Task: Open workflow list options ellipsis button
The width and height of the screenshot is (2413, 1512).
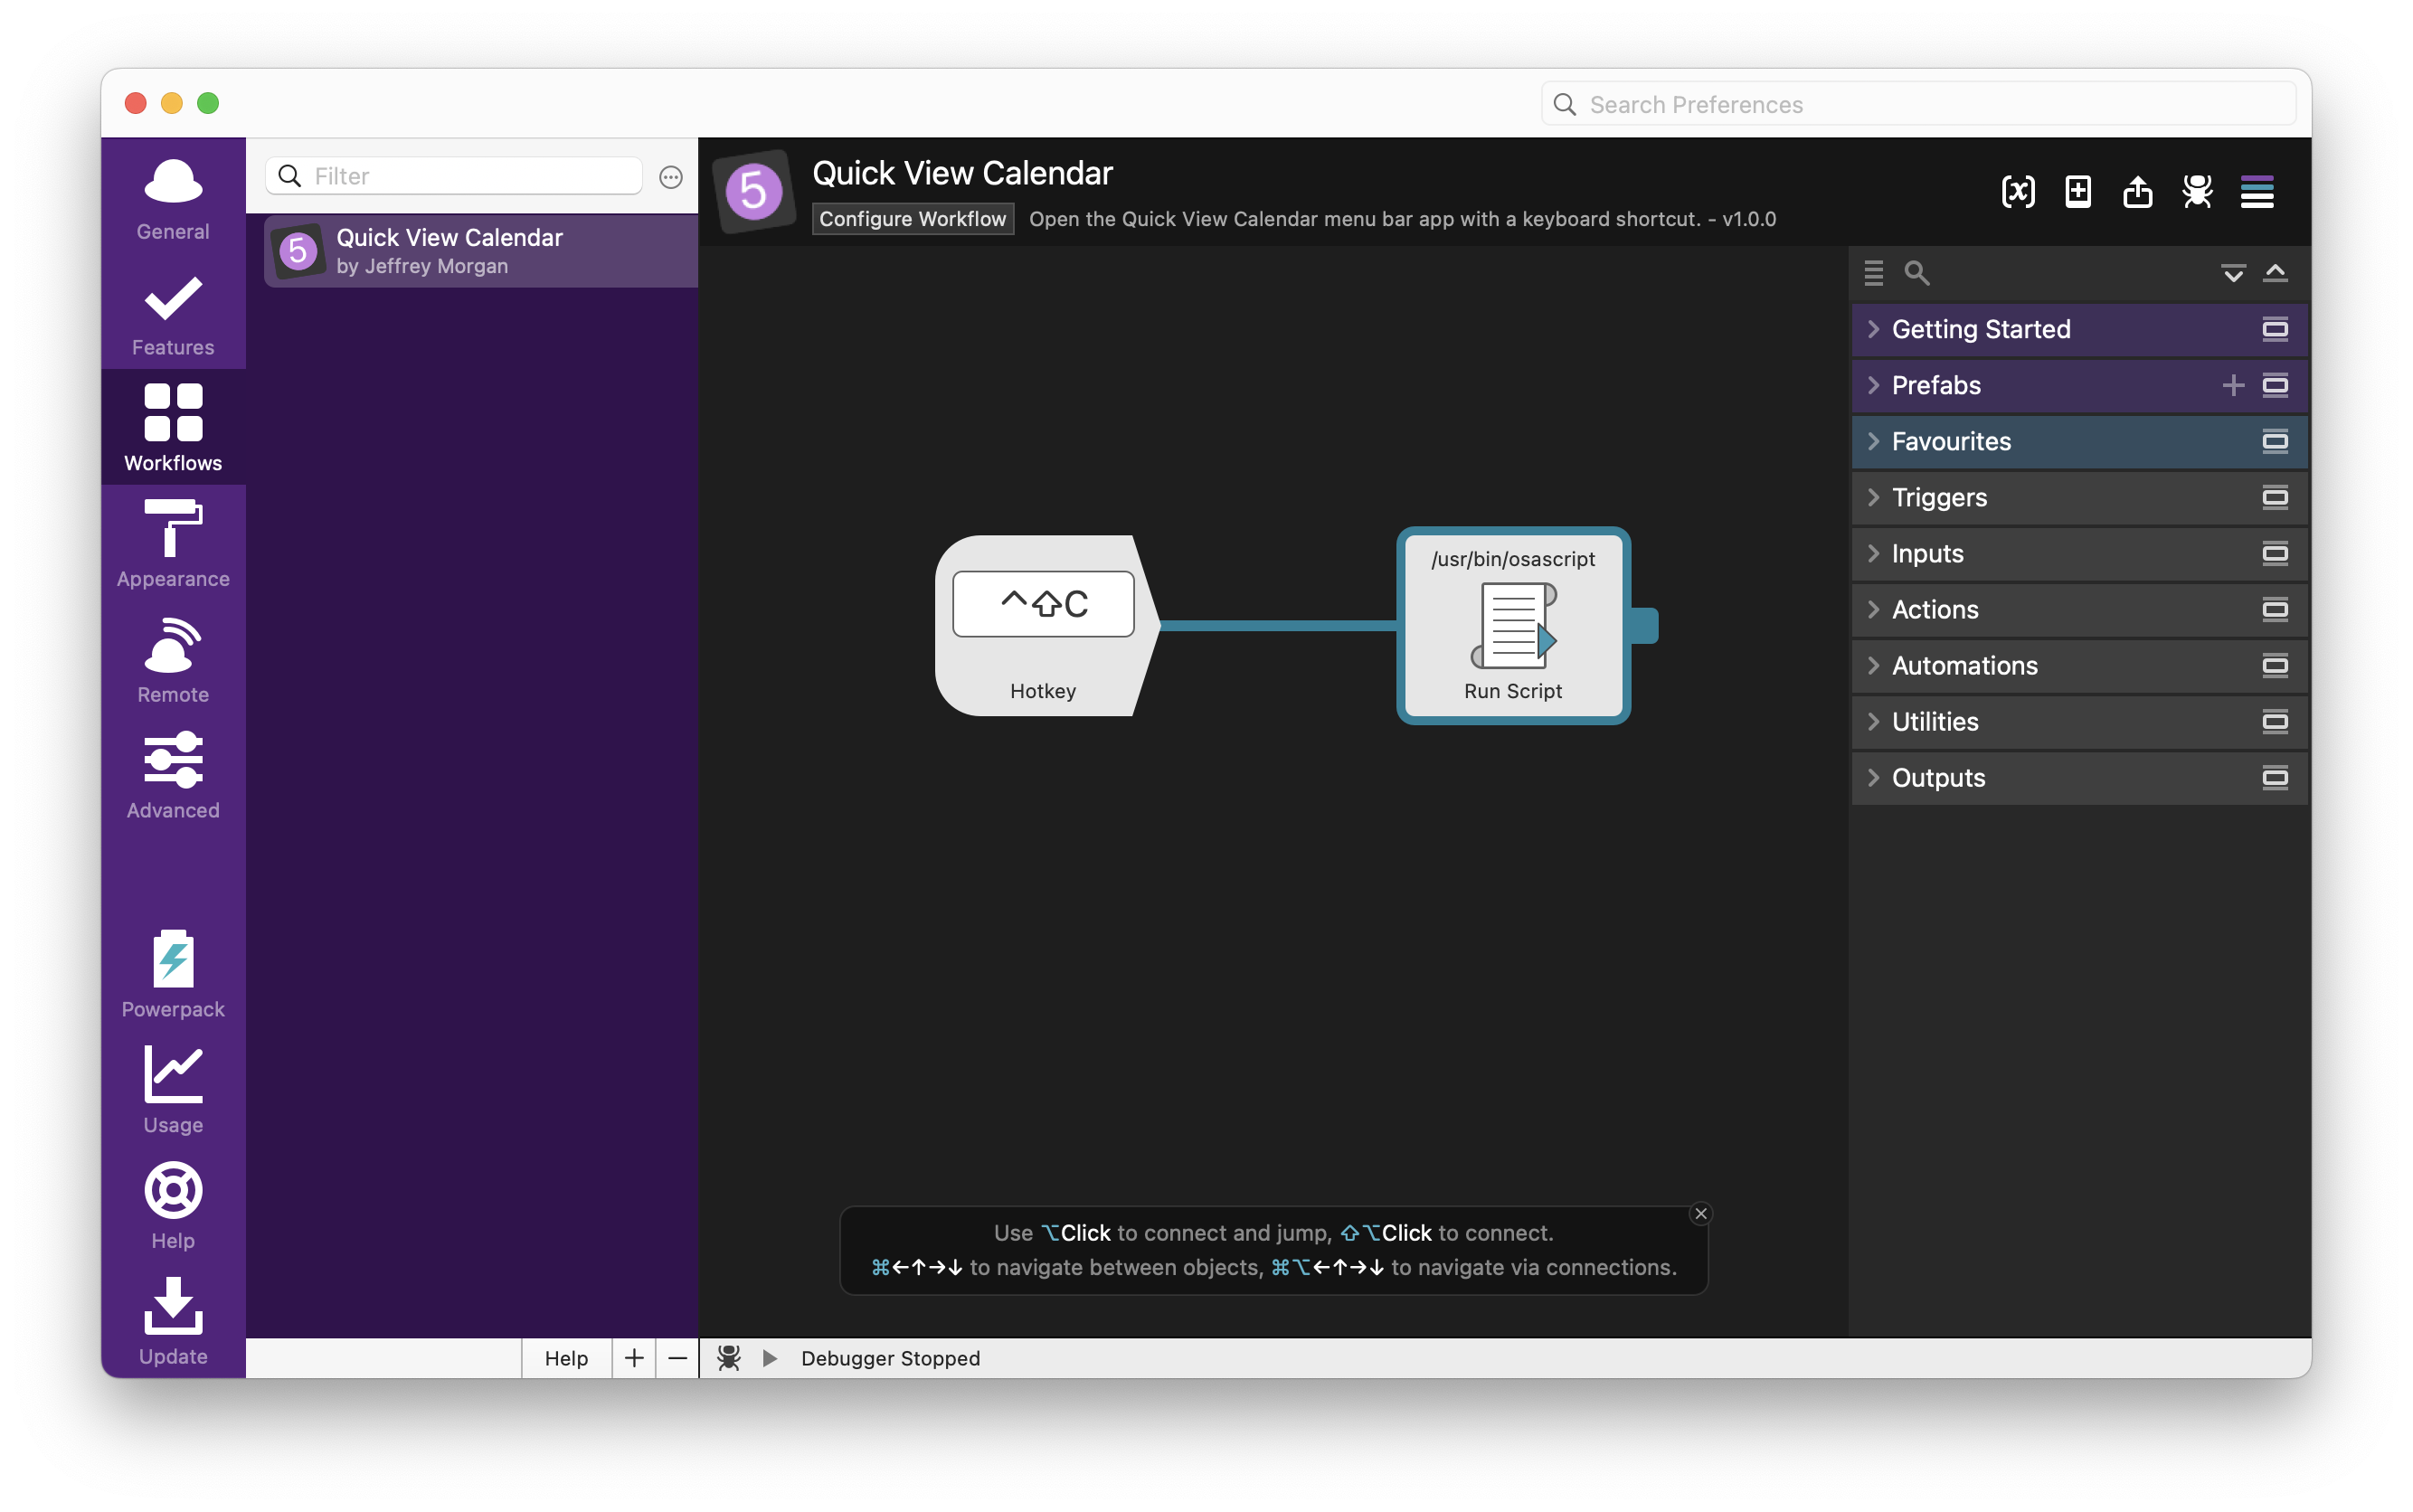Action: point(671,177)
